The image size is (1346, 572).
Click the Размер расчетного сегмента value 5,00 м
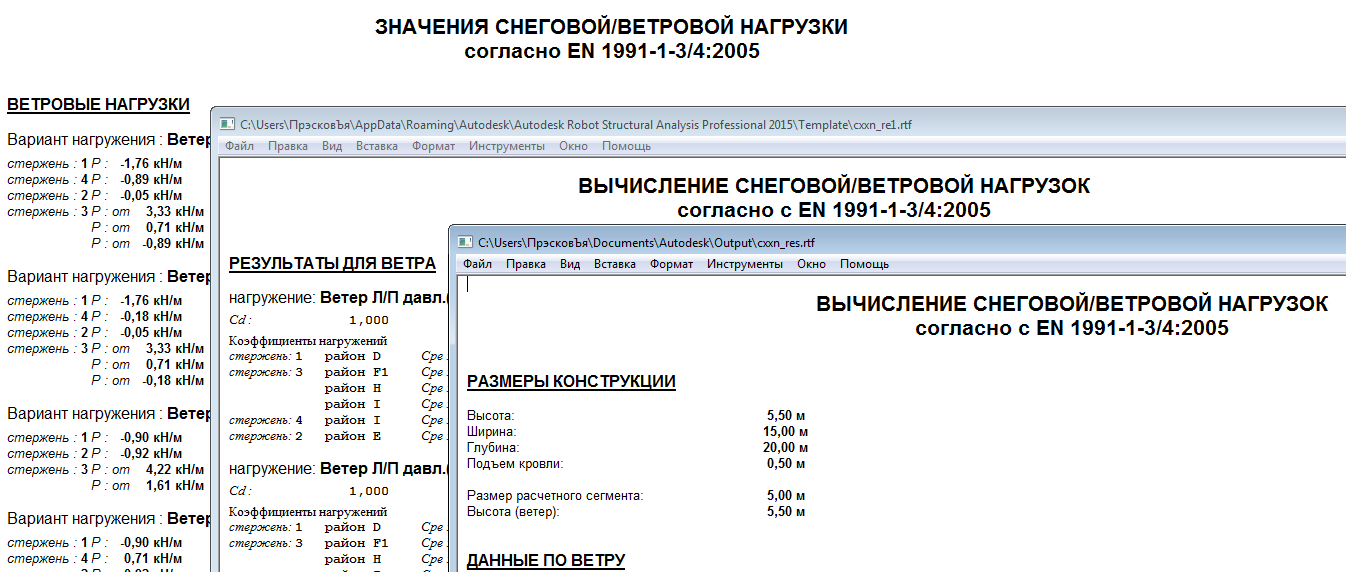coord(786,496)
